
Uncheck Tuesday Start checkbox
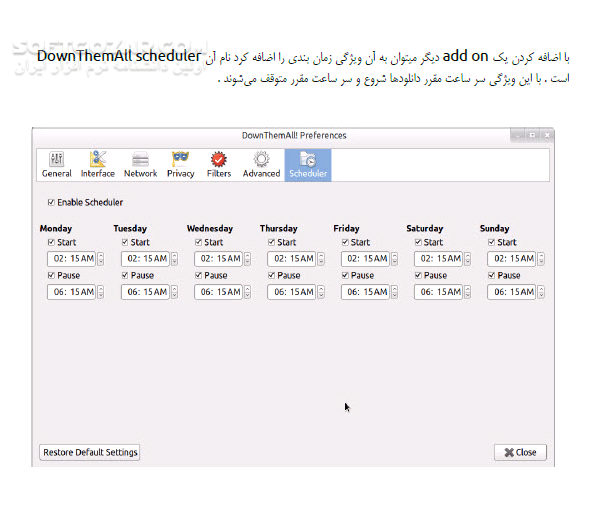125,242
